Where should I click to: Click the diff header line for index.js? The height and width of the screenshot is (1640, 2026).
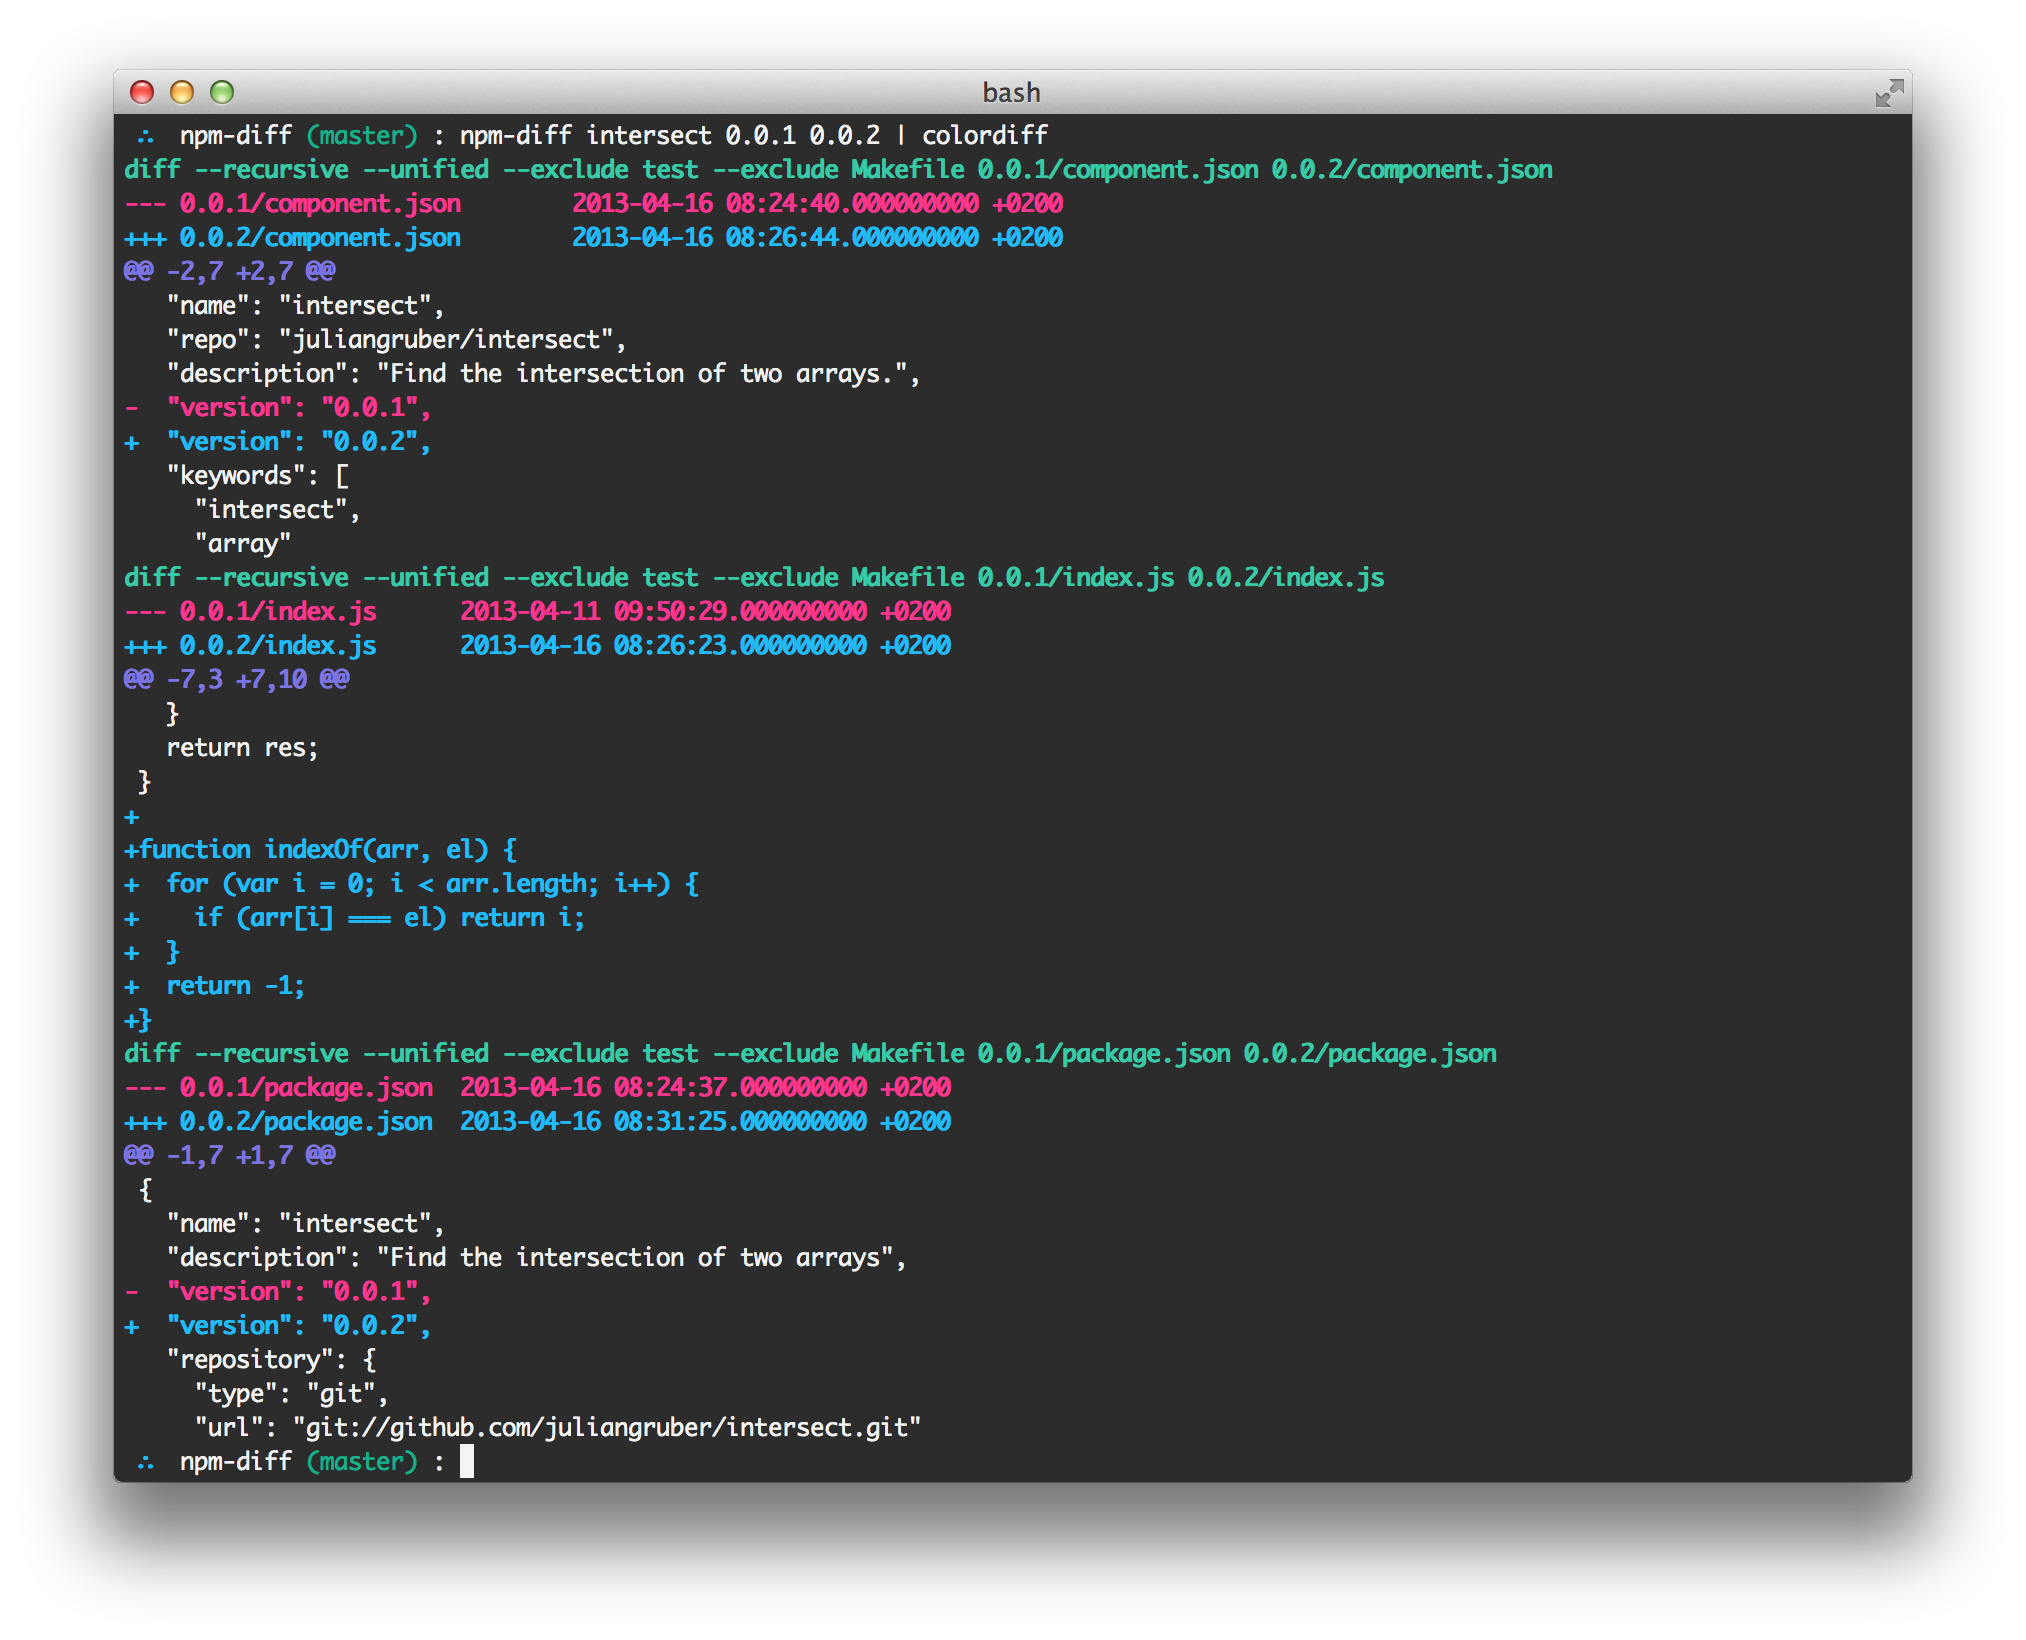point(754,577)
